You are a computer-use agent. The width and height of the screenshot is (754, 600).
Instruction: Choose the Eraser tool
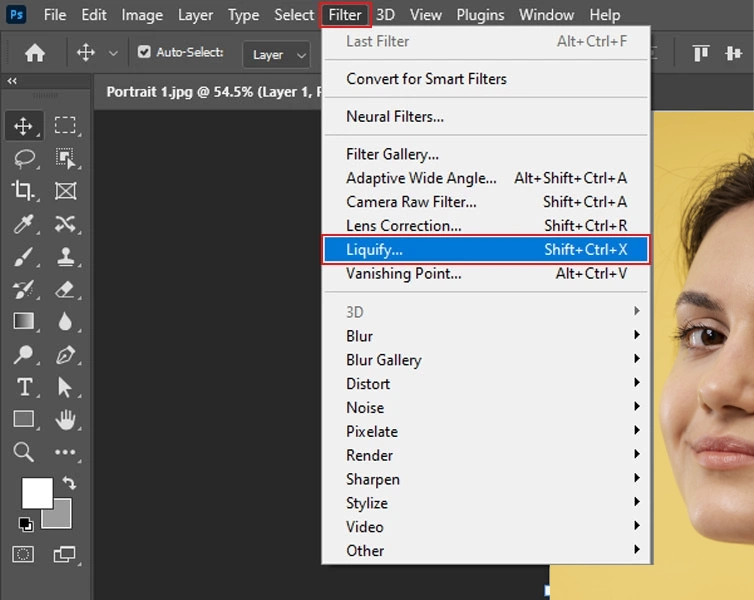coord(65,290)
